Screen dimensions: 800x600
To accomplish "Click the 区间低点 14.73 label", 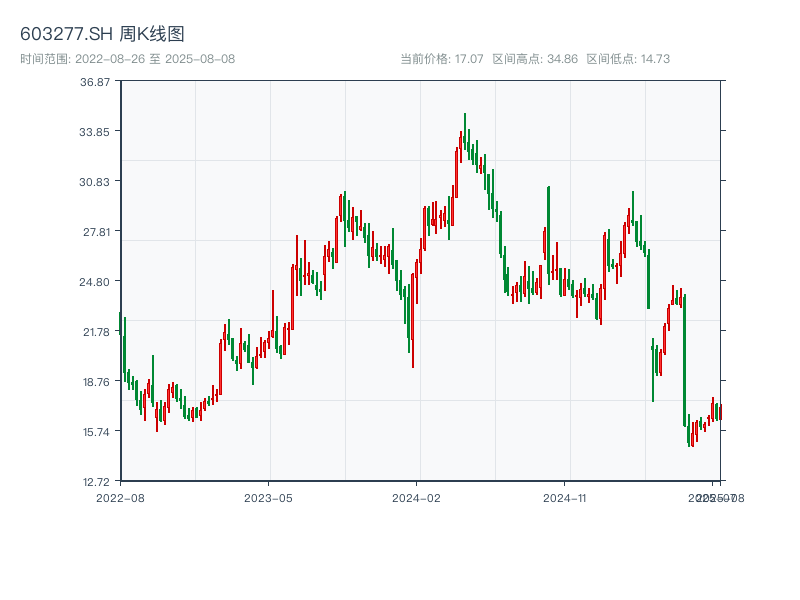I will tap(628, 59).
